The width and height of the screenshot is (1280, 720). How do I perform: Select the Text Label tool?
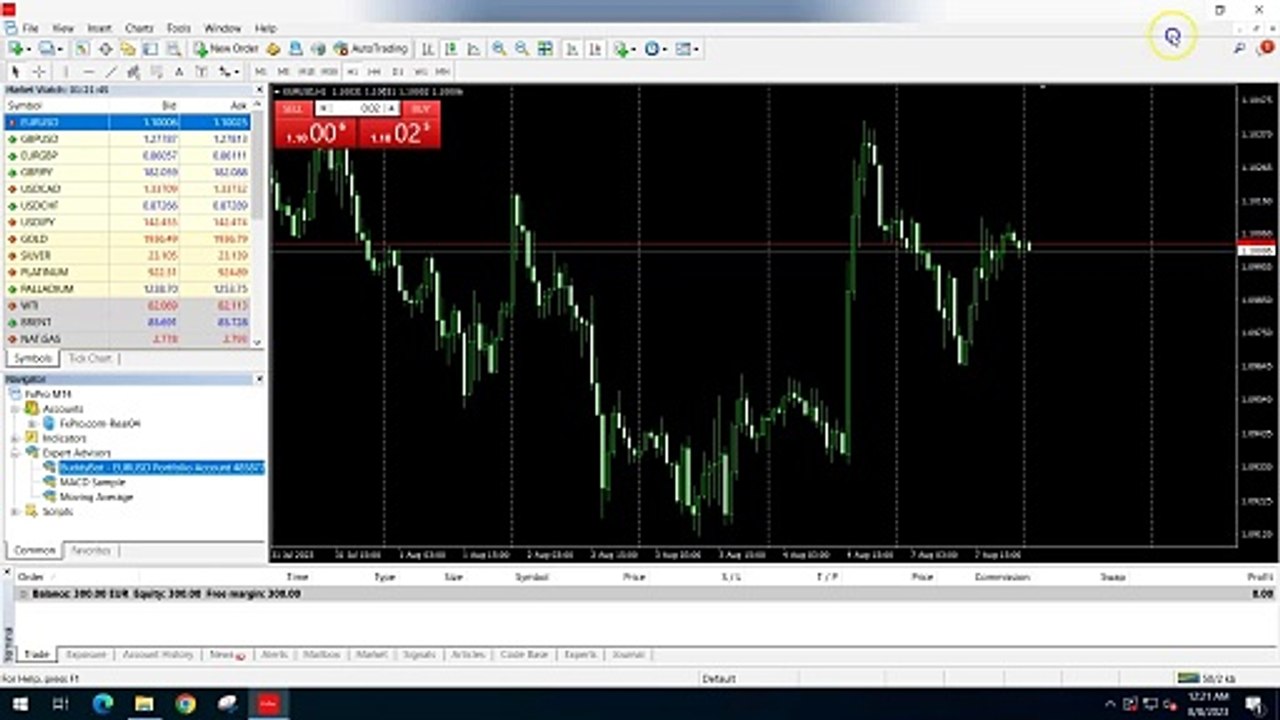pos(202,72)
